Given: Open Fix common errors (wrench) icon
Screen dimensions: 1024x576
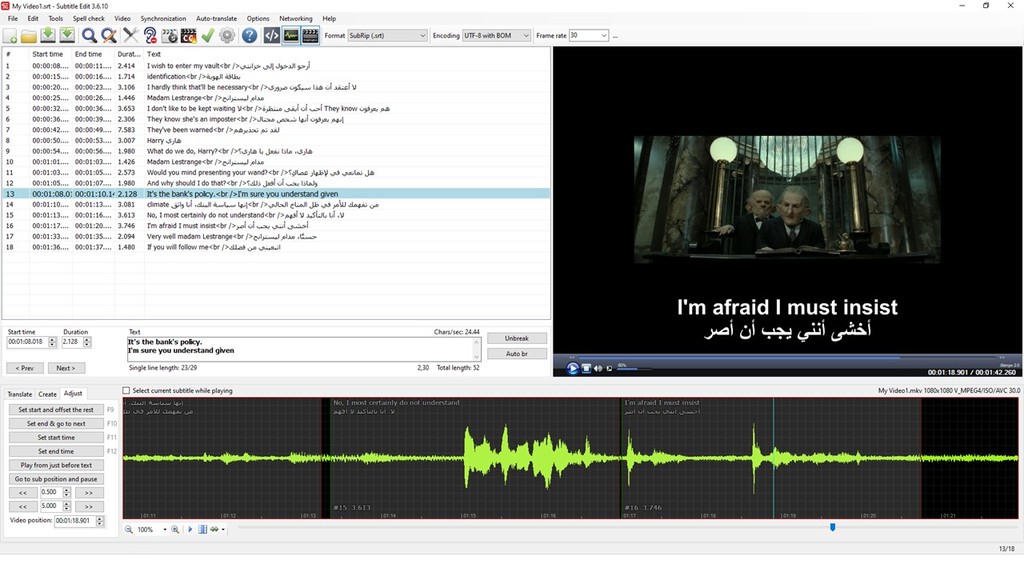Looking at the screenshot, I should point(131,36).
